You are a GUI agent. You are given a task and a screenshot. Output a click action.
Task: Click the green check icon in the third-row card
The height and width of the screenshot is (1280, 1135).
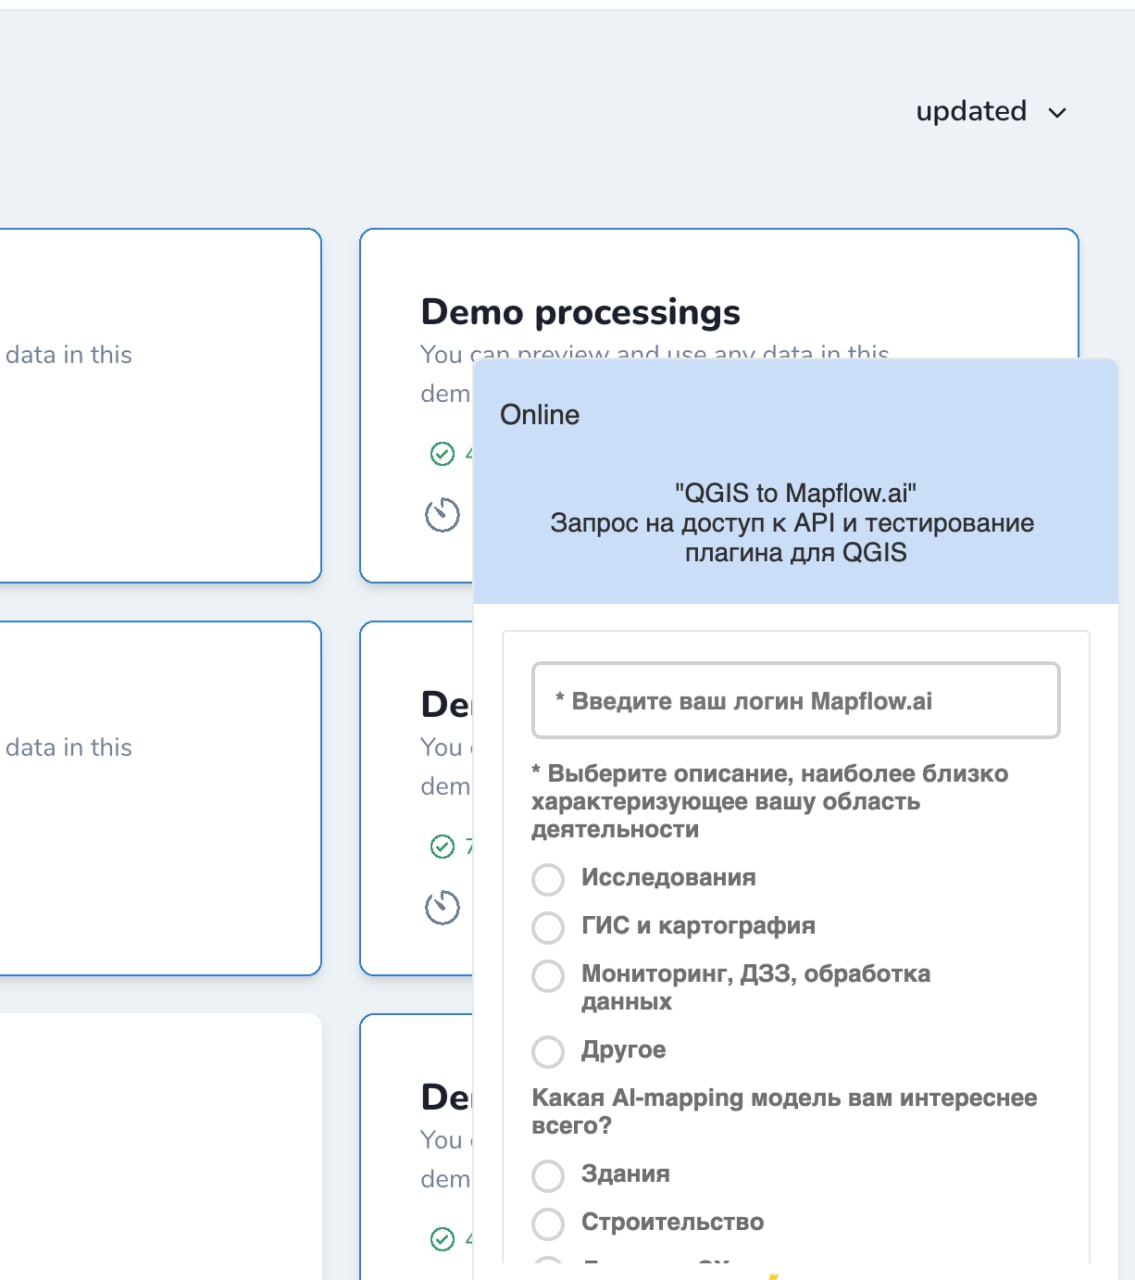(442, 1239)
